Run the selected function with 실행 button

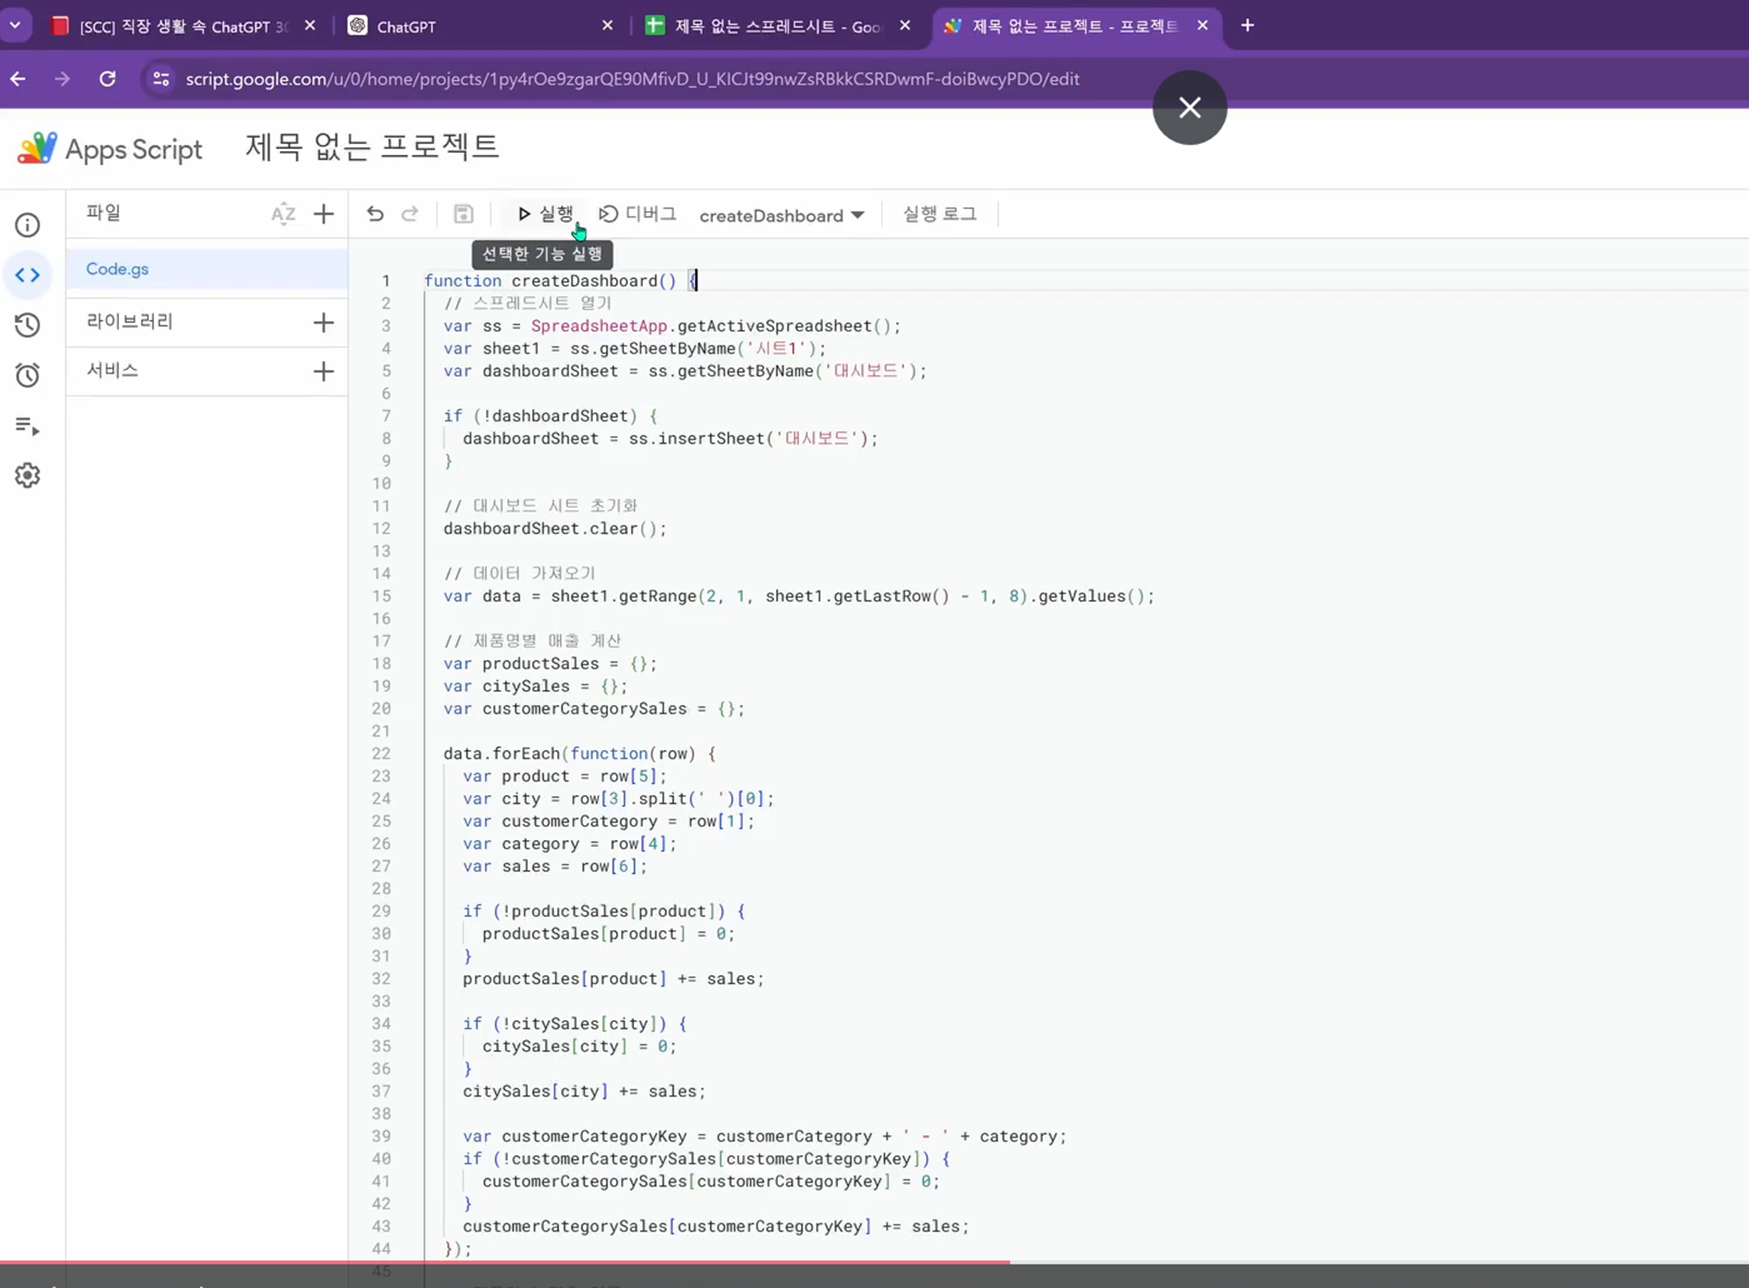click(545, 214)
